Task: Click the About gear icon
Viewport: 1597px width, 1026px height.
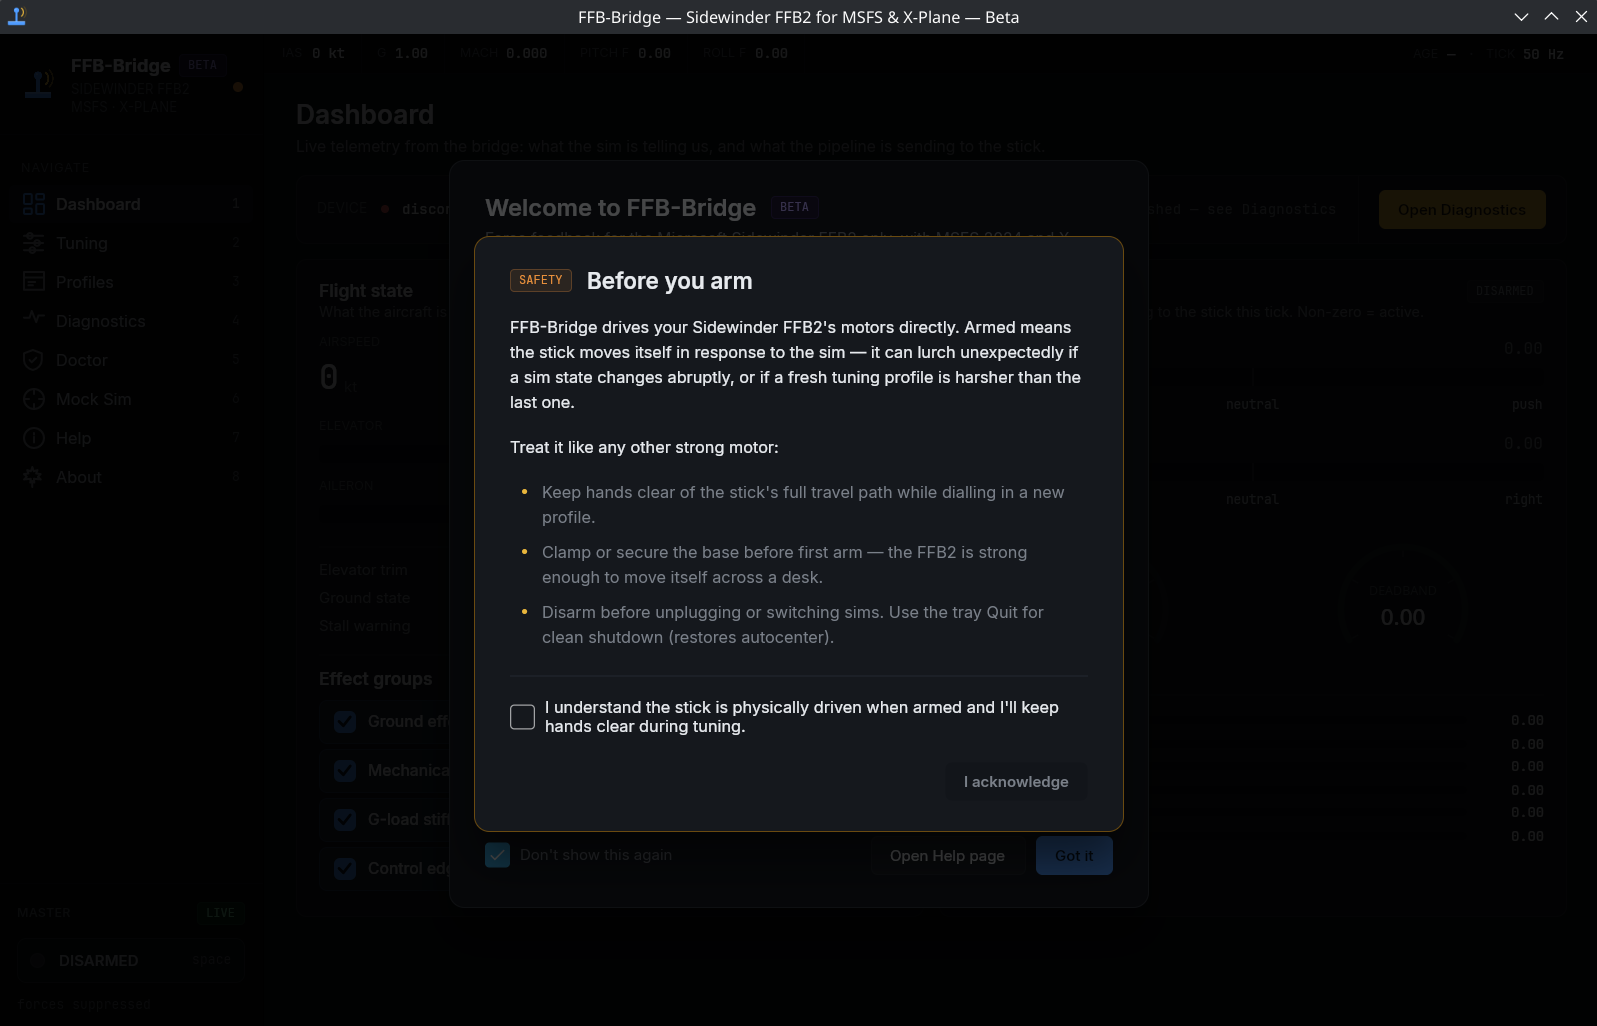Action: (34, 477)
